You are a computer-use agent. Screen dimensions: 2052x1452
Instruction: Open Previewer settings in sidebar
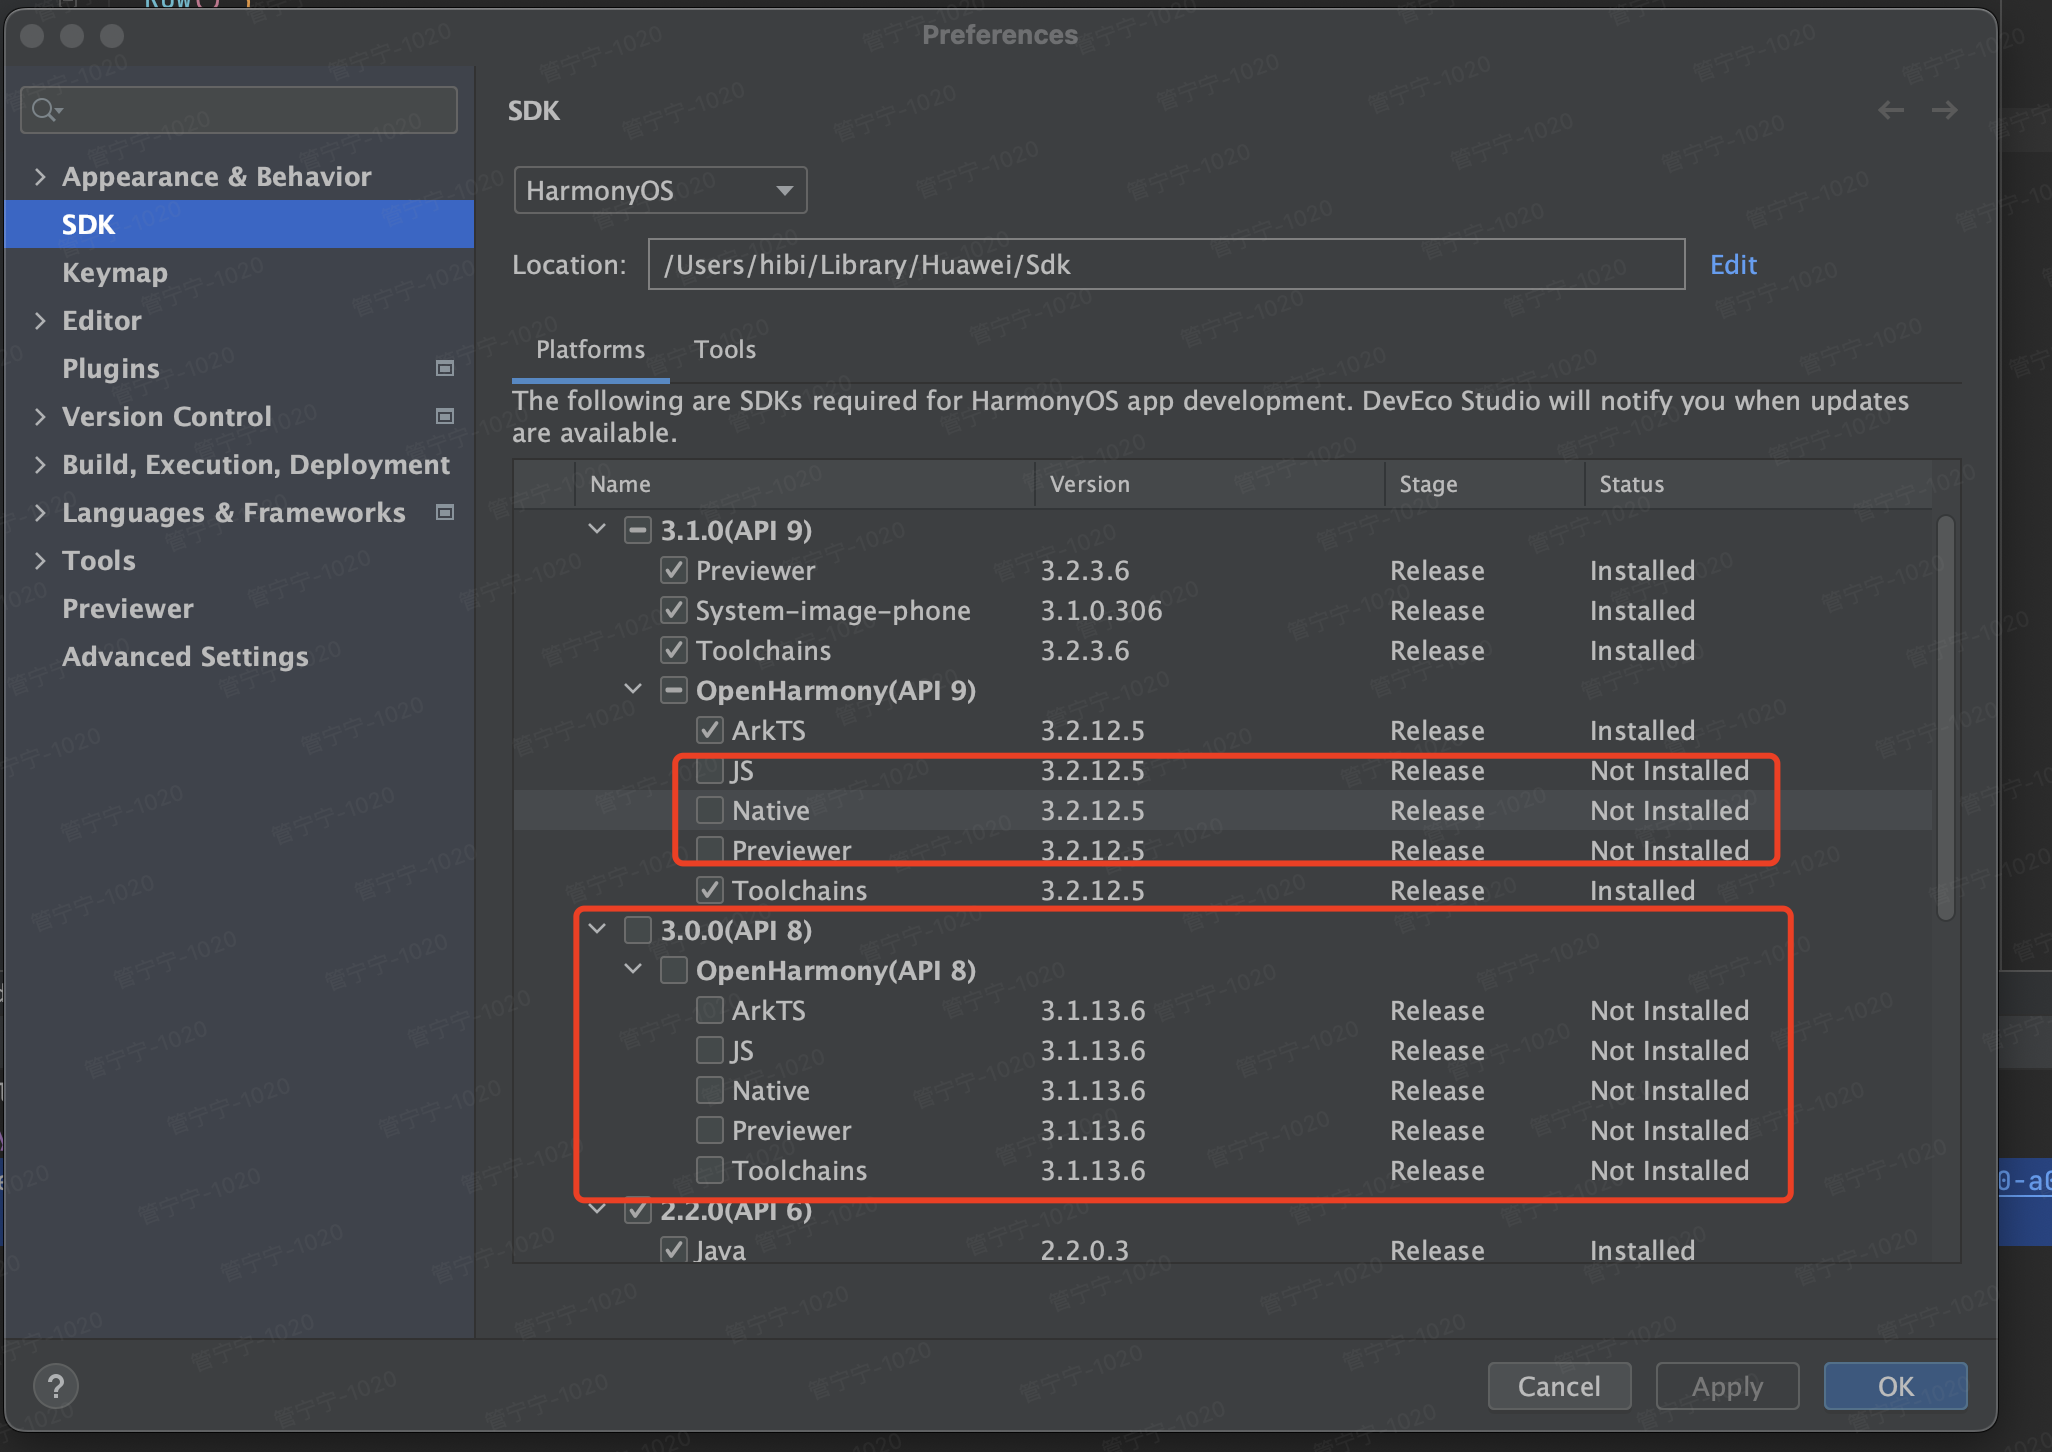pos(128,608)
